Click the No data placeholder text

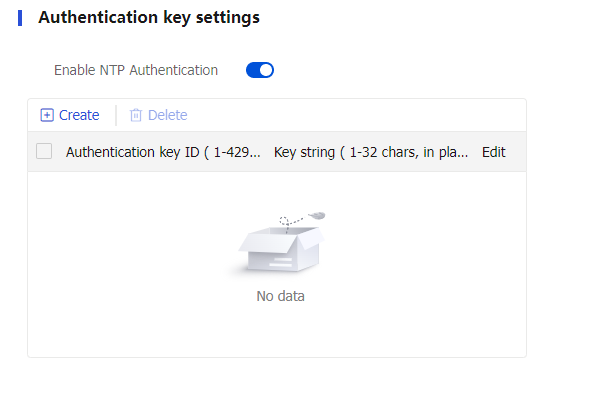[280, 296]
